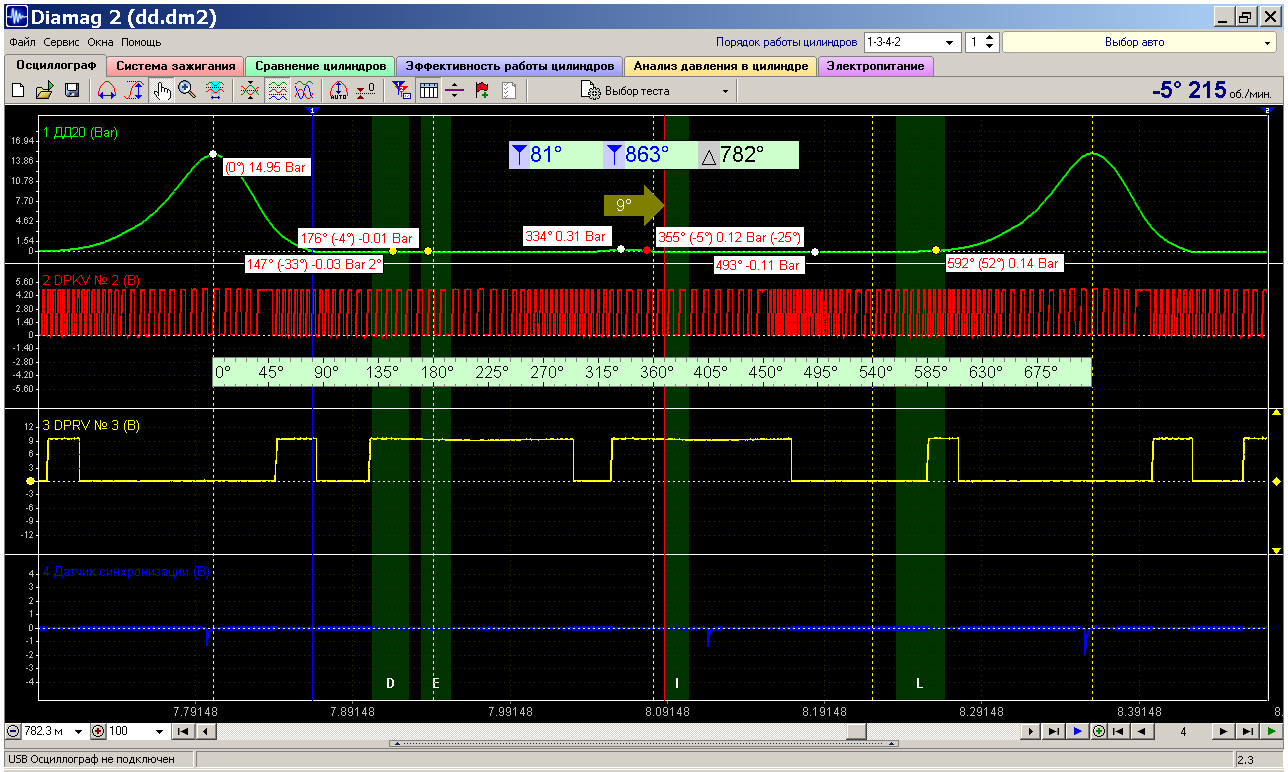Select phase marker L in bottom channel
Screen dimensions: 1288x772
[920, 683]
